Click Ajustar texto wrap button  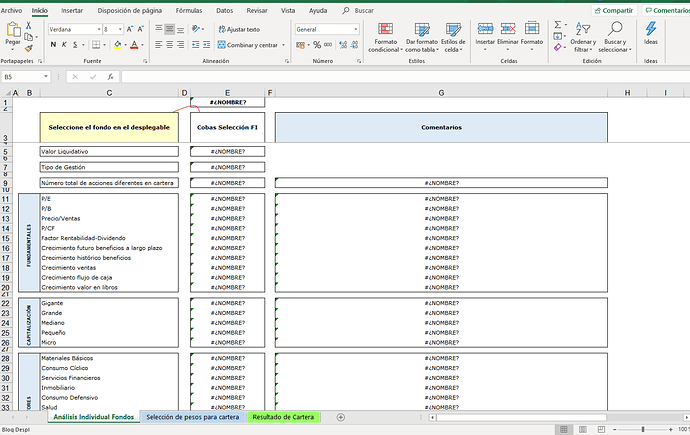(x=239, y=29)
